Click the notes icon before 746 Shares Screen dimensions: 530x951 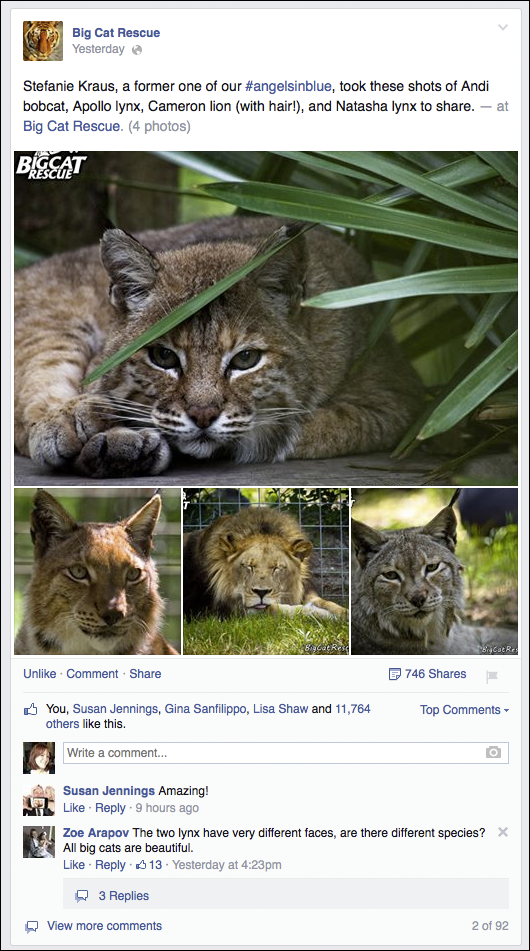395,674
